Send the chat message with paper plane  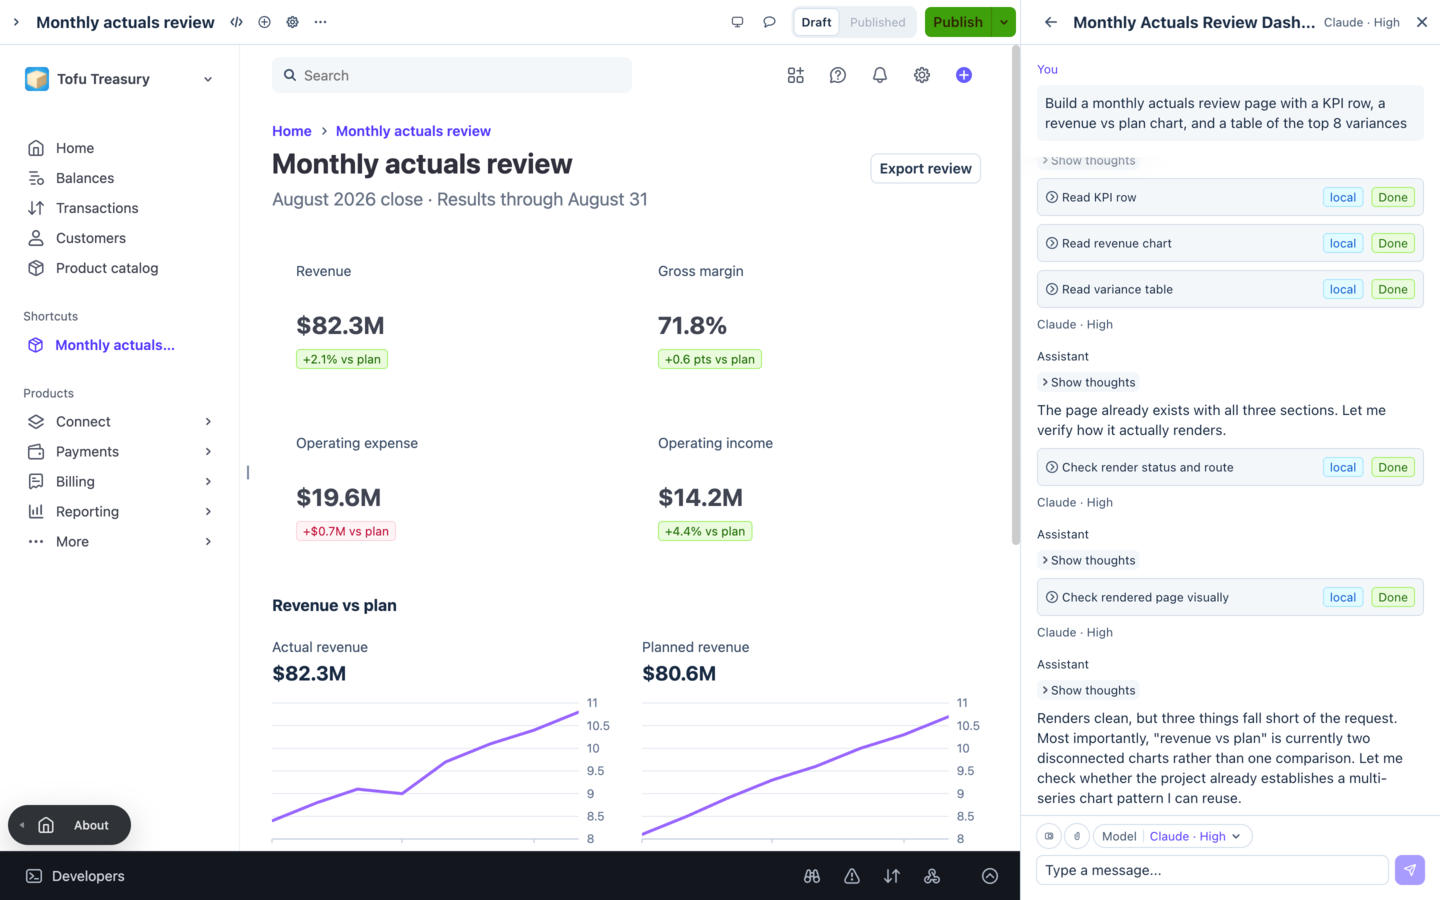click(x=1410, y=870)
